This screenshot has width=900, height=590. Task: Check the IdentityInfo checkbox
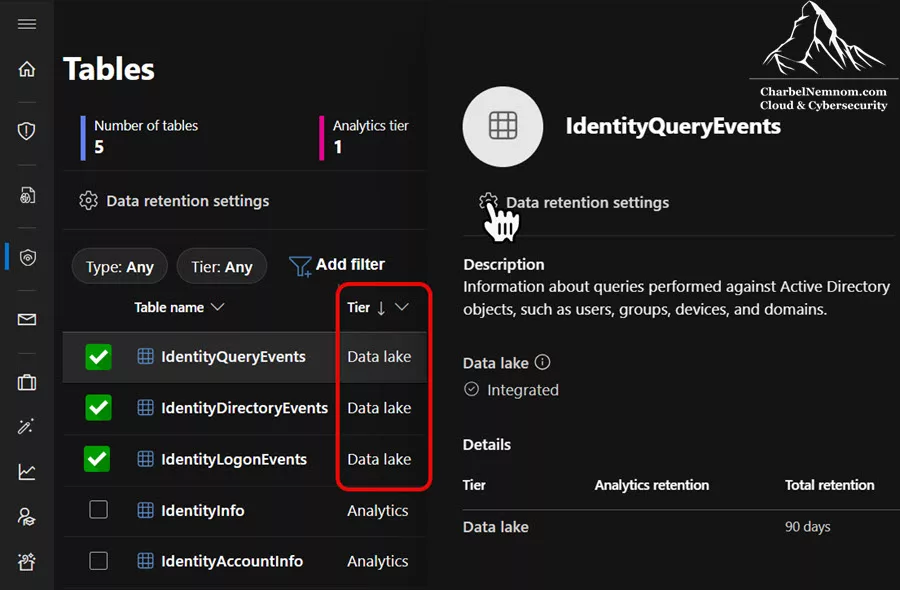[99, 509]
